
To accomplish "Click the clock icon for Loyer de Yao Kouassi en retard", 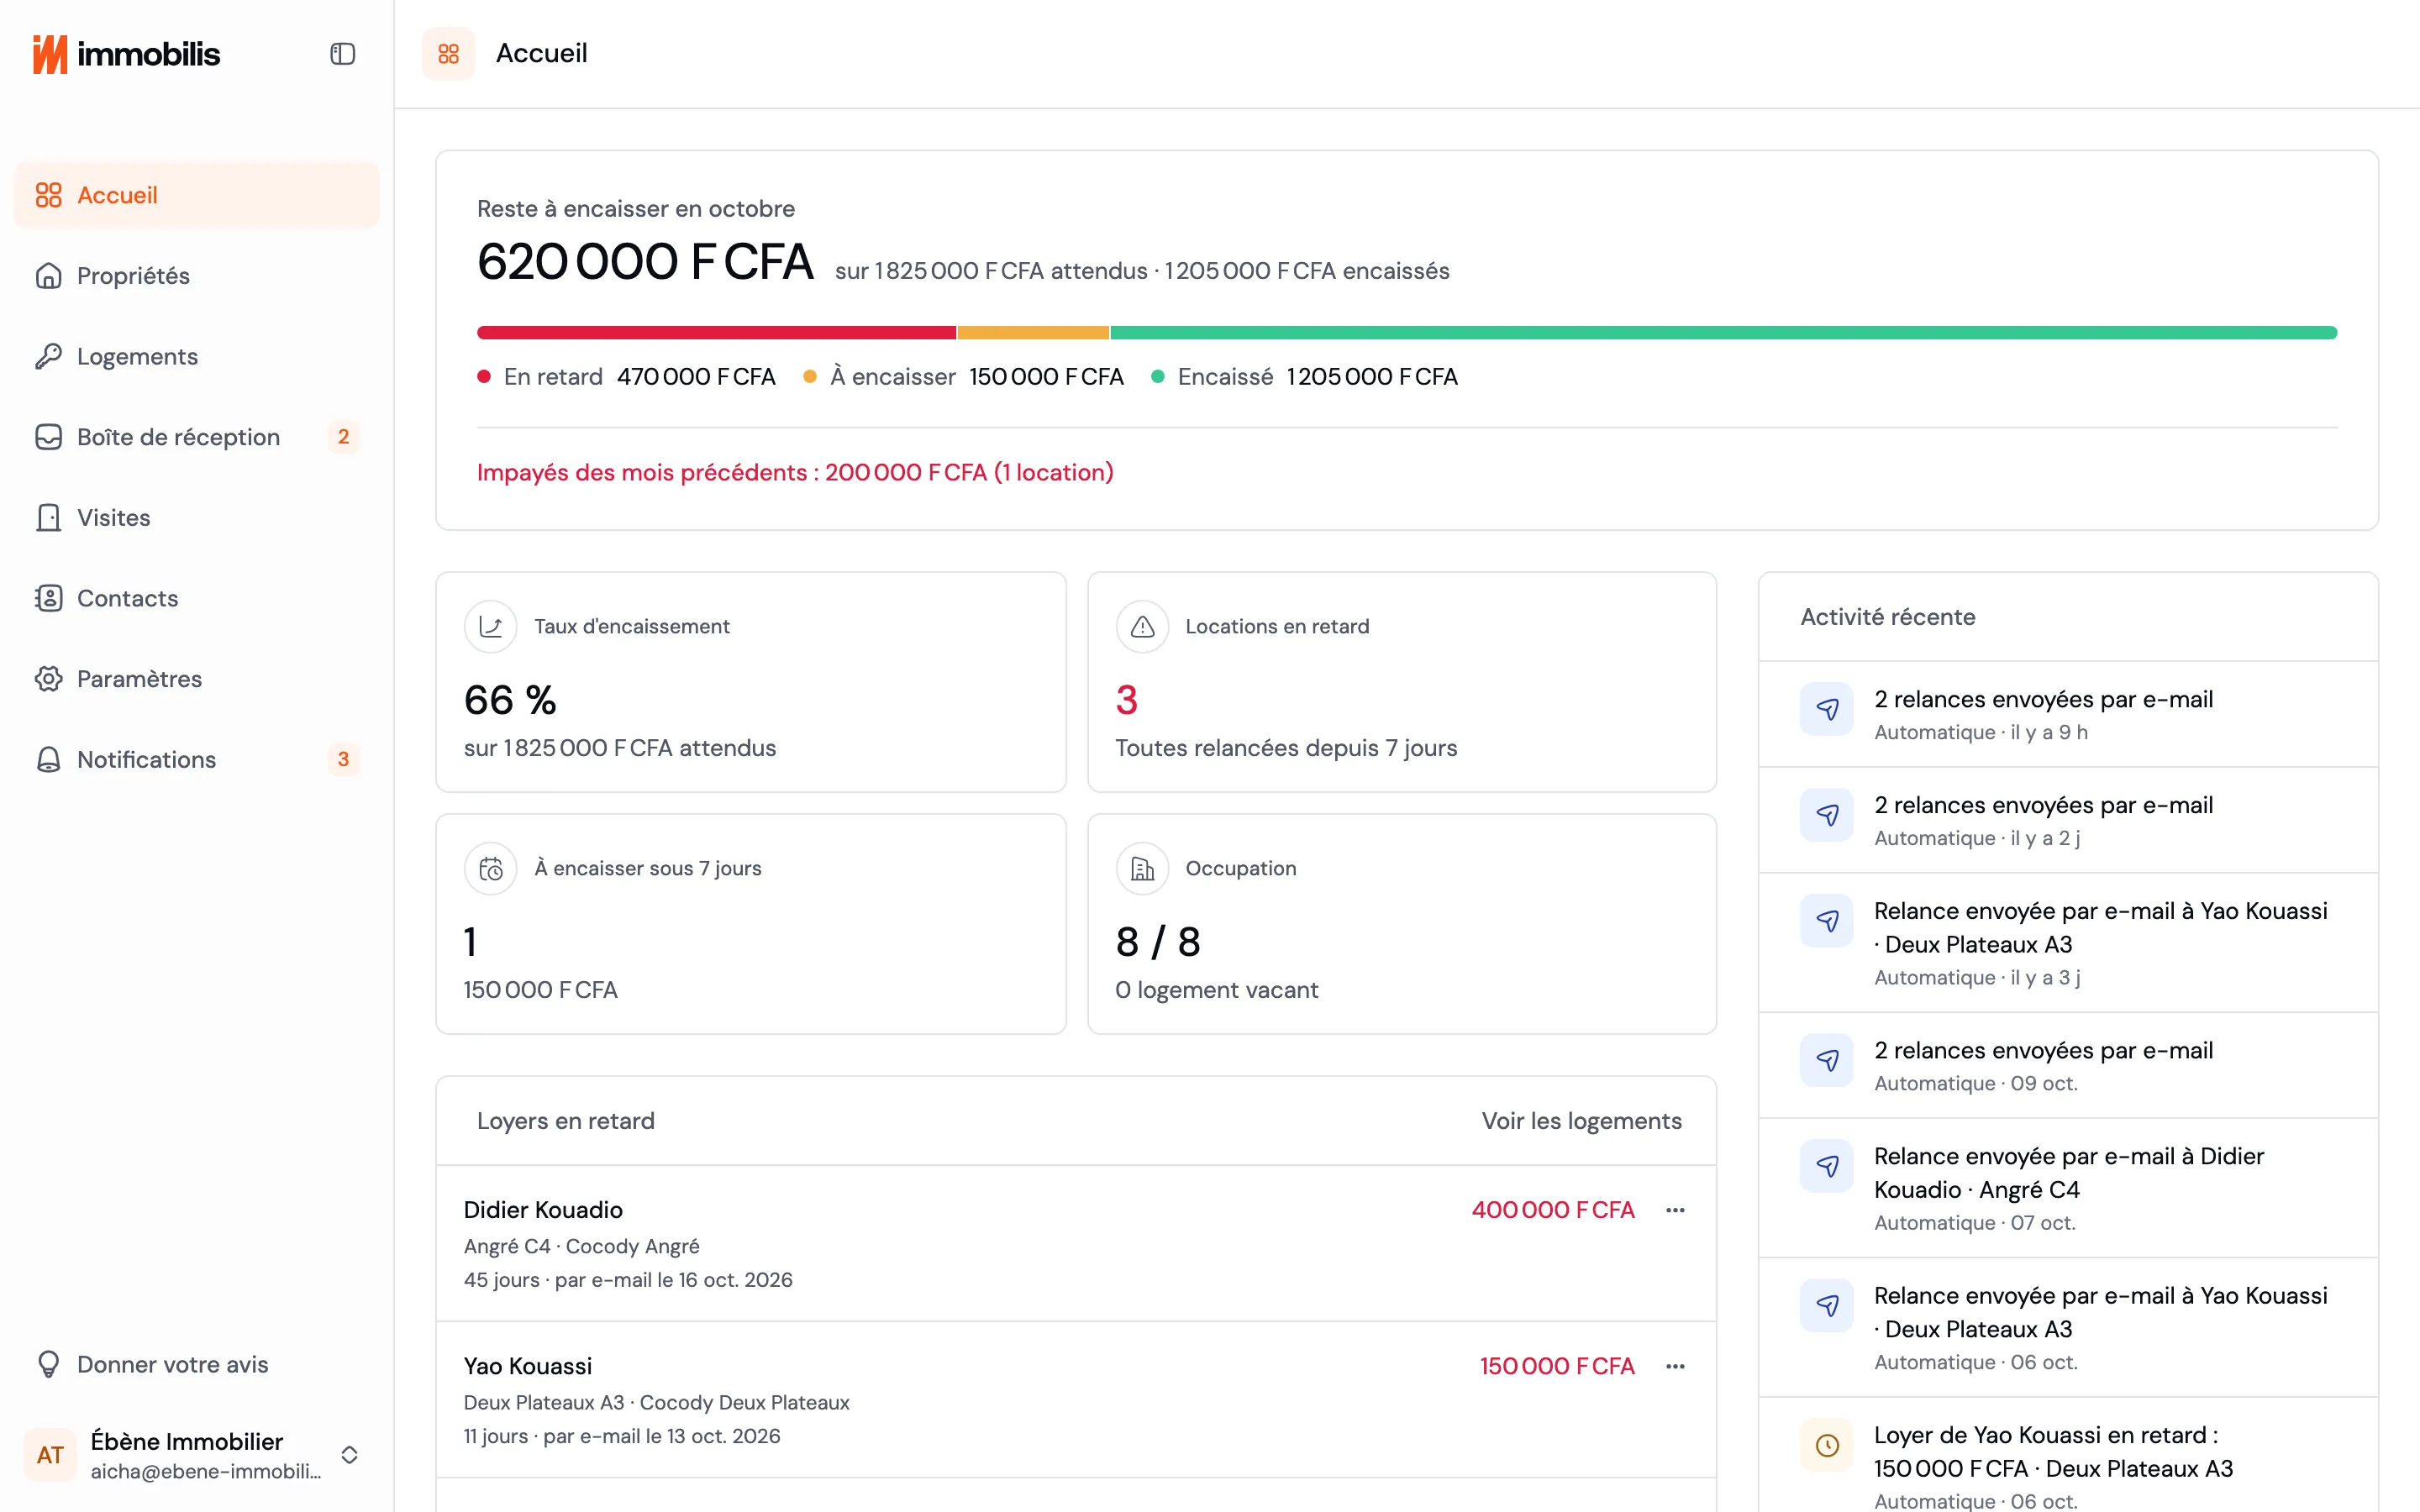I will pyautogui.click(x=1826, y=1445).
